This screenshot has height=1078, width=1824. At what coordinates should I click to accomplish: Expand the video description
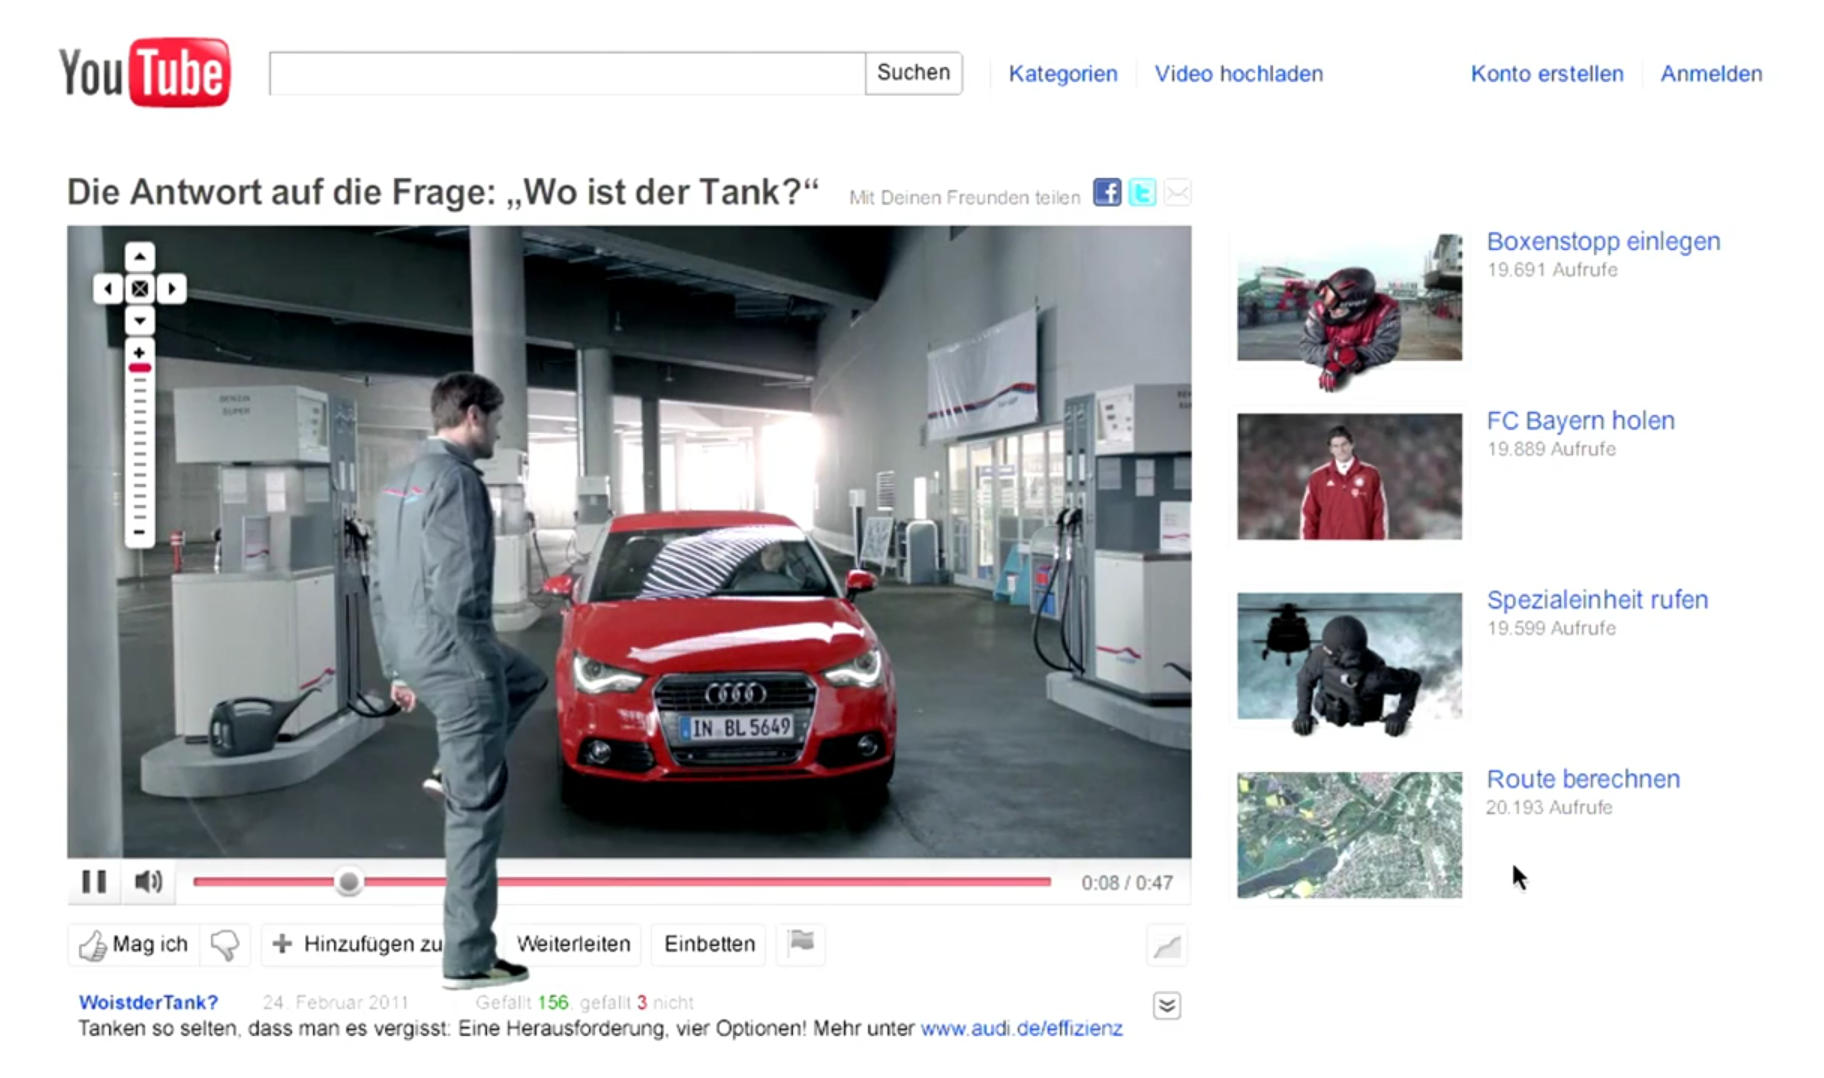[x=1167, y=1005]
